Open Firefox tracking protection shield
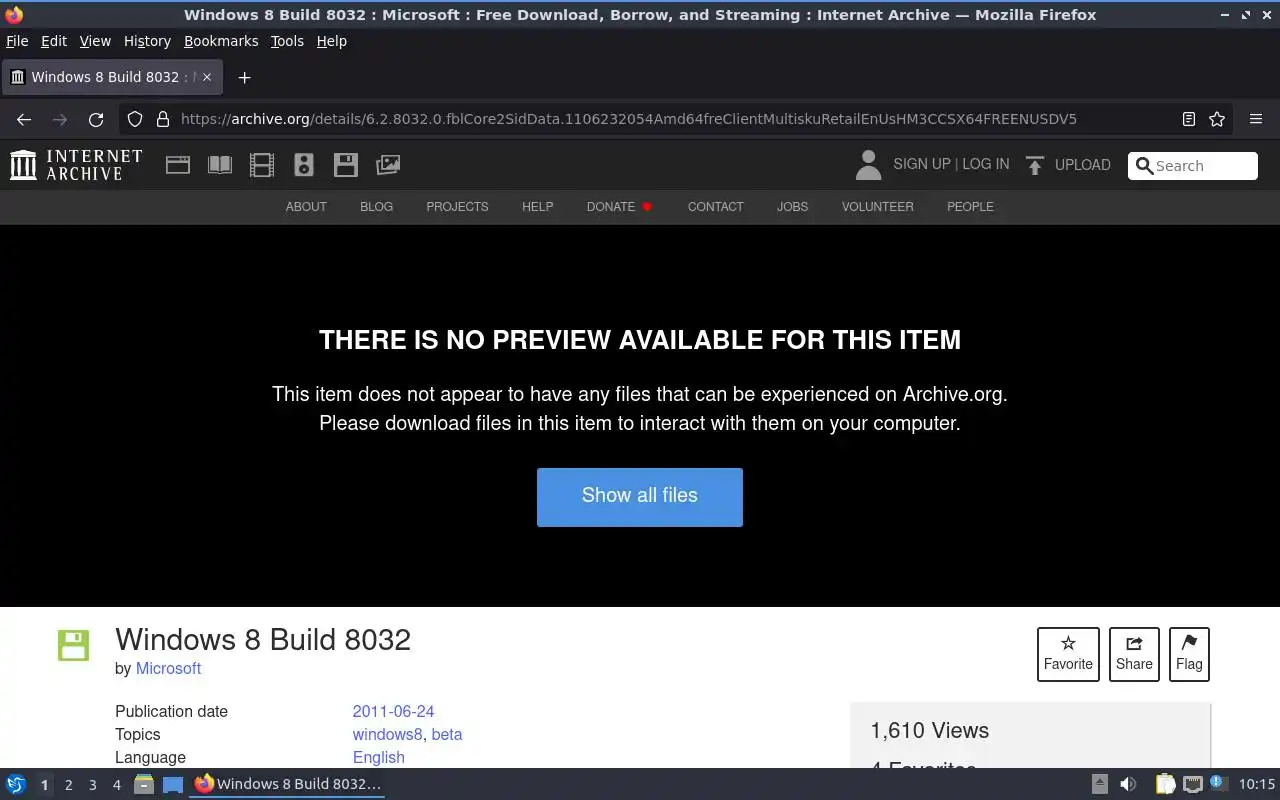 [x=135, y=119]
